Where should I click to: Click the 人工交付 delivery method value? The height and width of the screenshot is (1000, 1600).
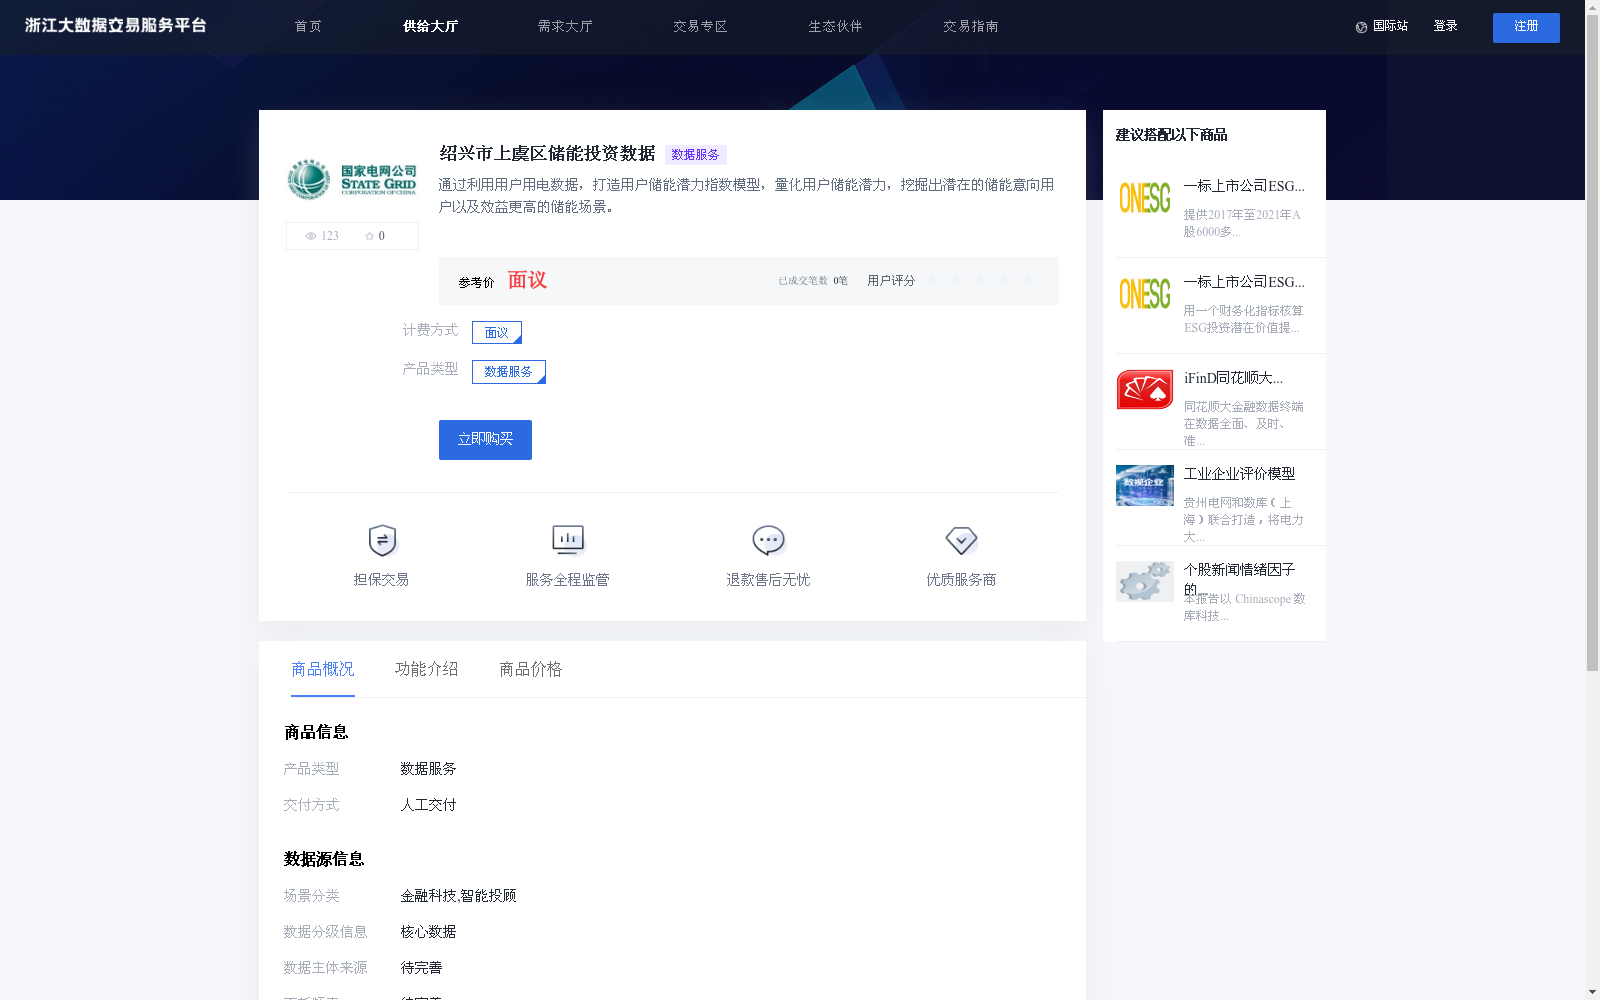[428, 805]
